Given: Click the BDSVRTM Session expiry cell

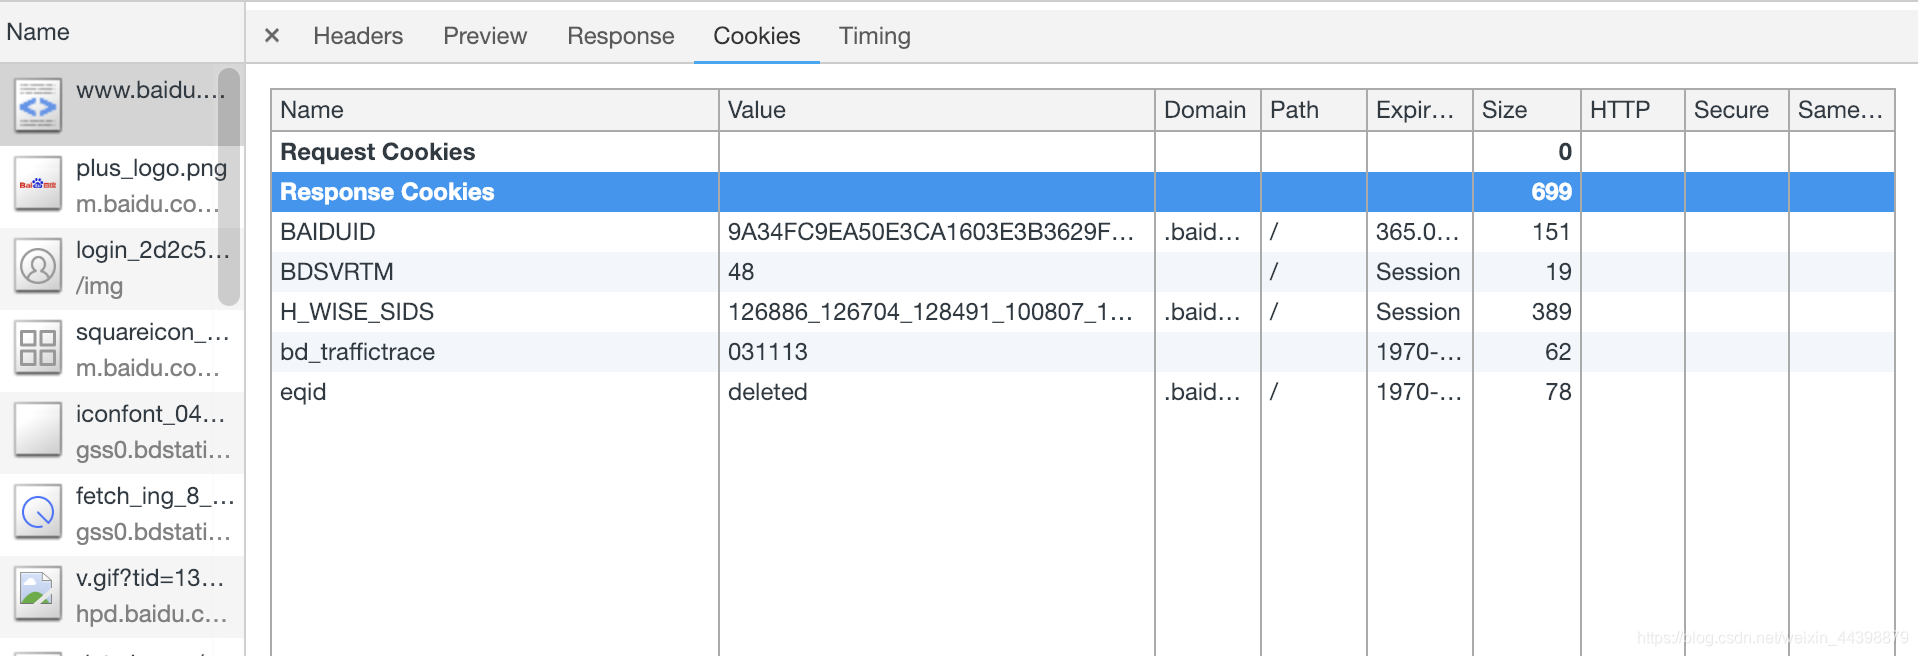Looking at the screenshot, I should [1418, 272].
